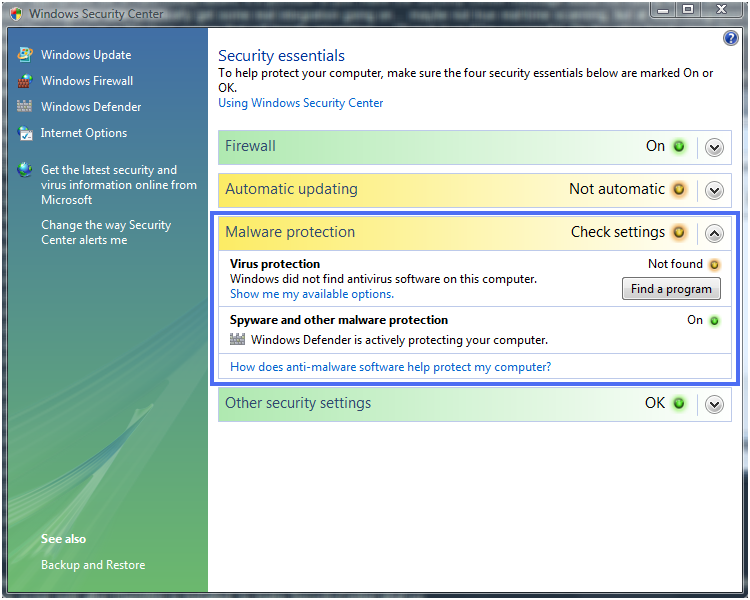Click the globe icon beside latest security info
Viewport: 750px width, 600px height.
tap(24, 169)
